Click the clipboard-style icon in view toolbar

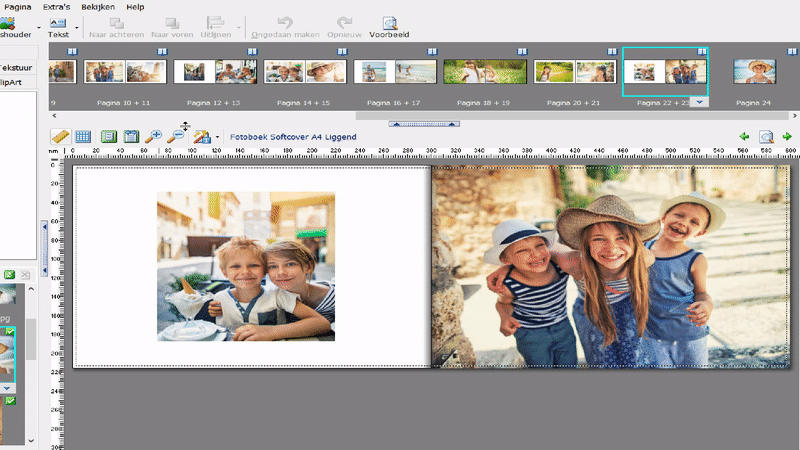[x=130, y=136]
